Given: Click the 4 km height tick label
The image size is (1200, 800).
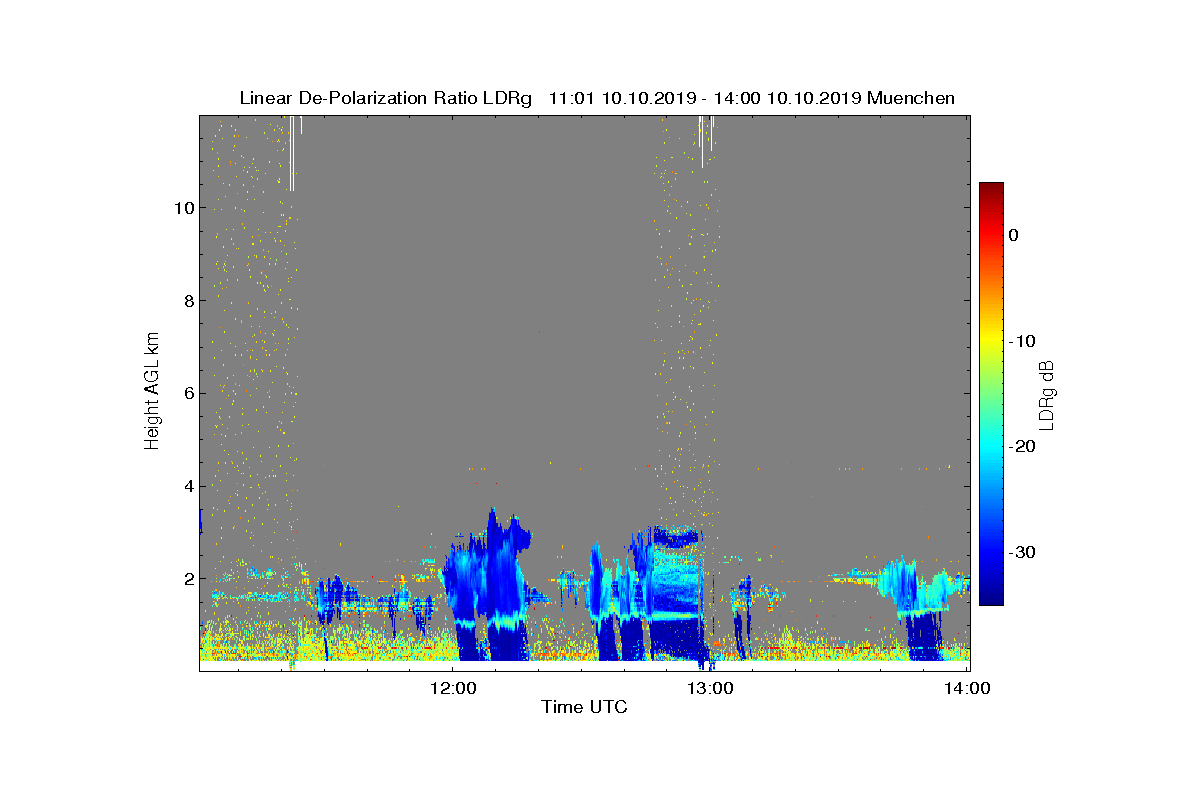Looking at the screenshot, I should coord(187,486).
